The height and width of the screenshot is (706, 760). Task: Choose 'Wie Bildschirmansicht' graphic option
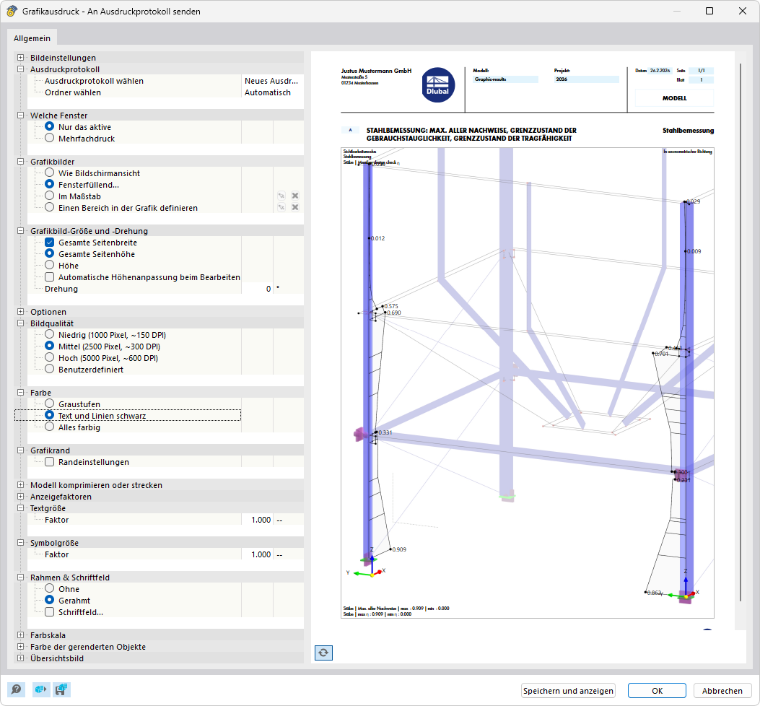coord(49,173)
